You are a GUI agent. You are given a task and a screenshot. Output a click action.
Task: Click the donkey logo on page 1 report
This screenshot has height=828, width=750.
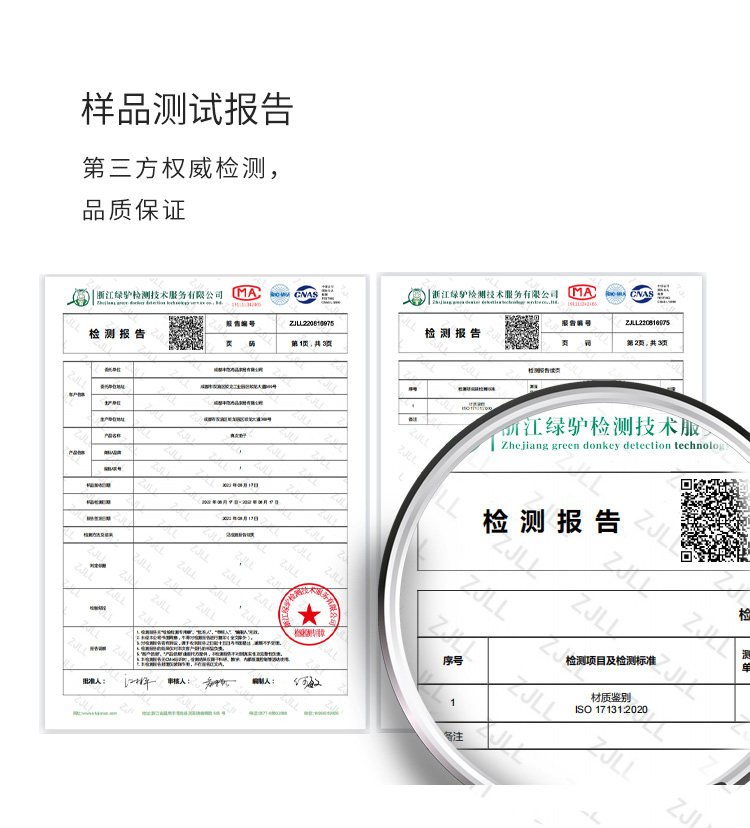click(x=79, y=297)
